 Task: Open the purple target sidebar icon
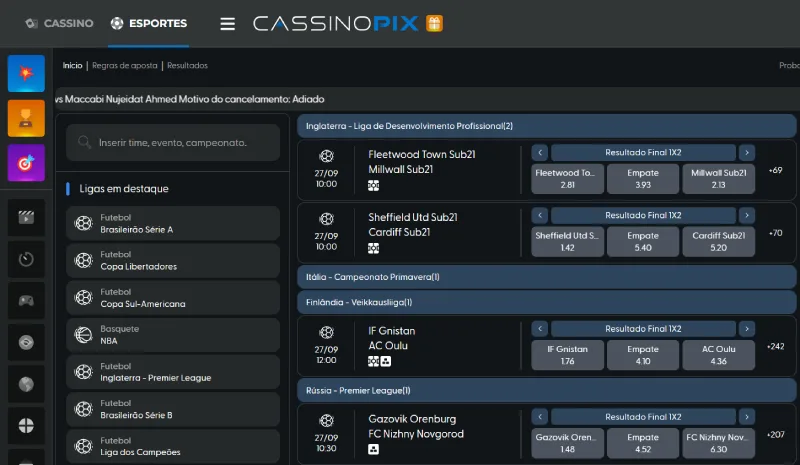[x=26, y=163]
